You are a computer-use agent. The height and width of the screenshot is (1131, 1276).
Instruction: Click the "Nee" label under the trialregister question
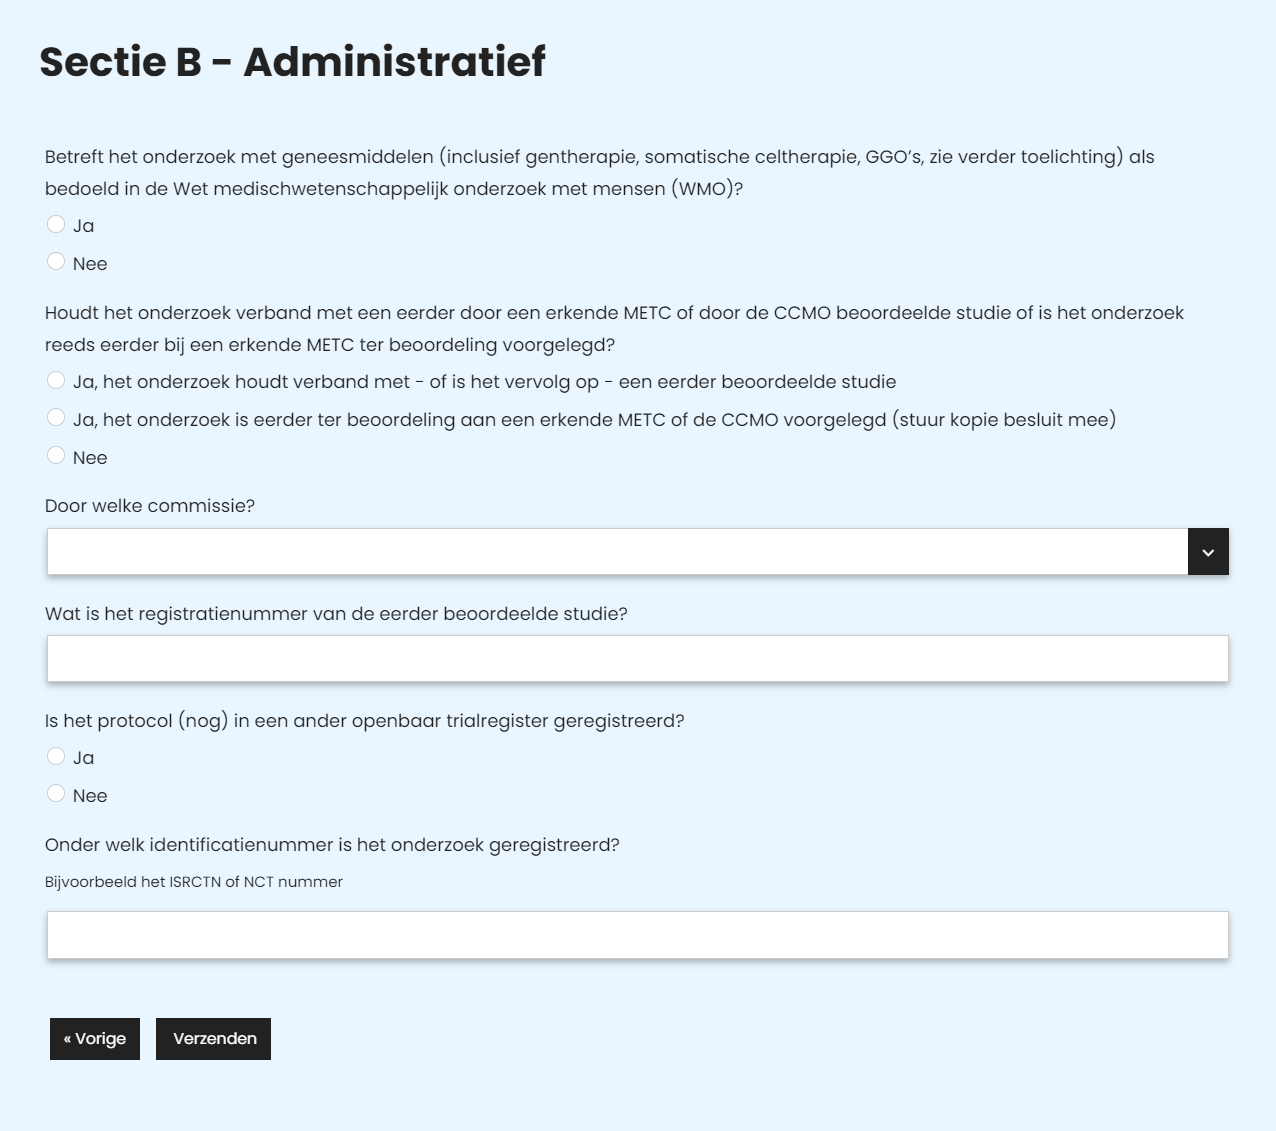point(89,794)
